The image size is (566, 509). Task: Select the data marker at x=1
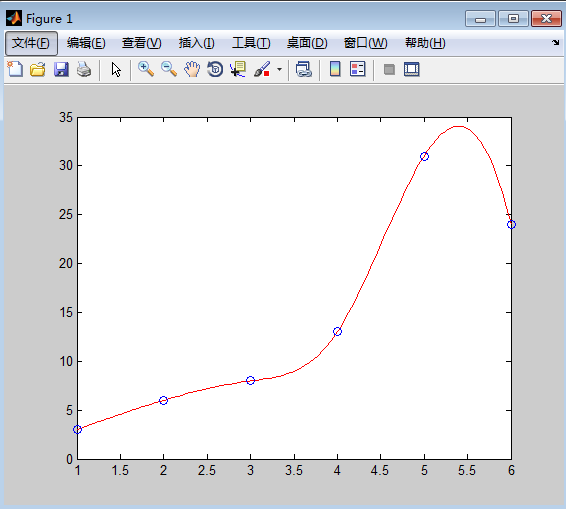pyautogui.click(x=77, y=430)
